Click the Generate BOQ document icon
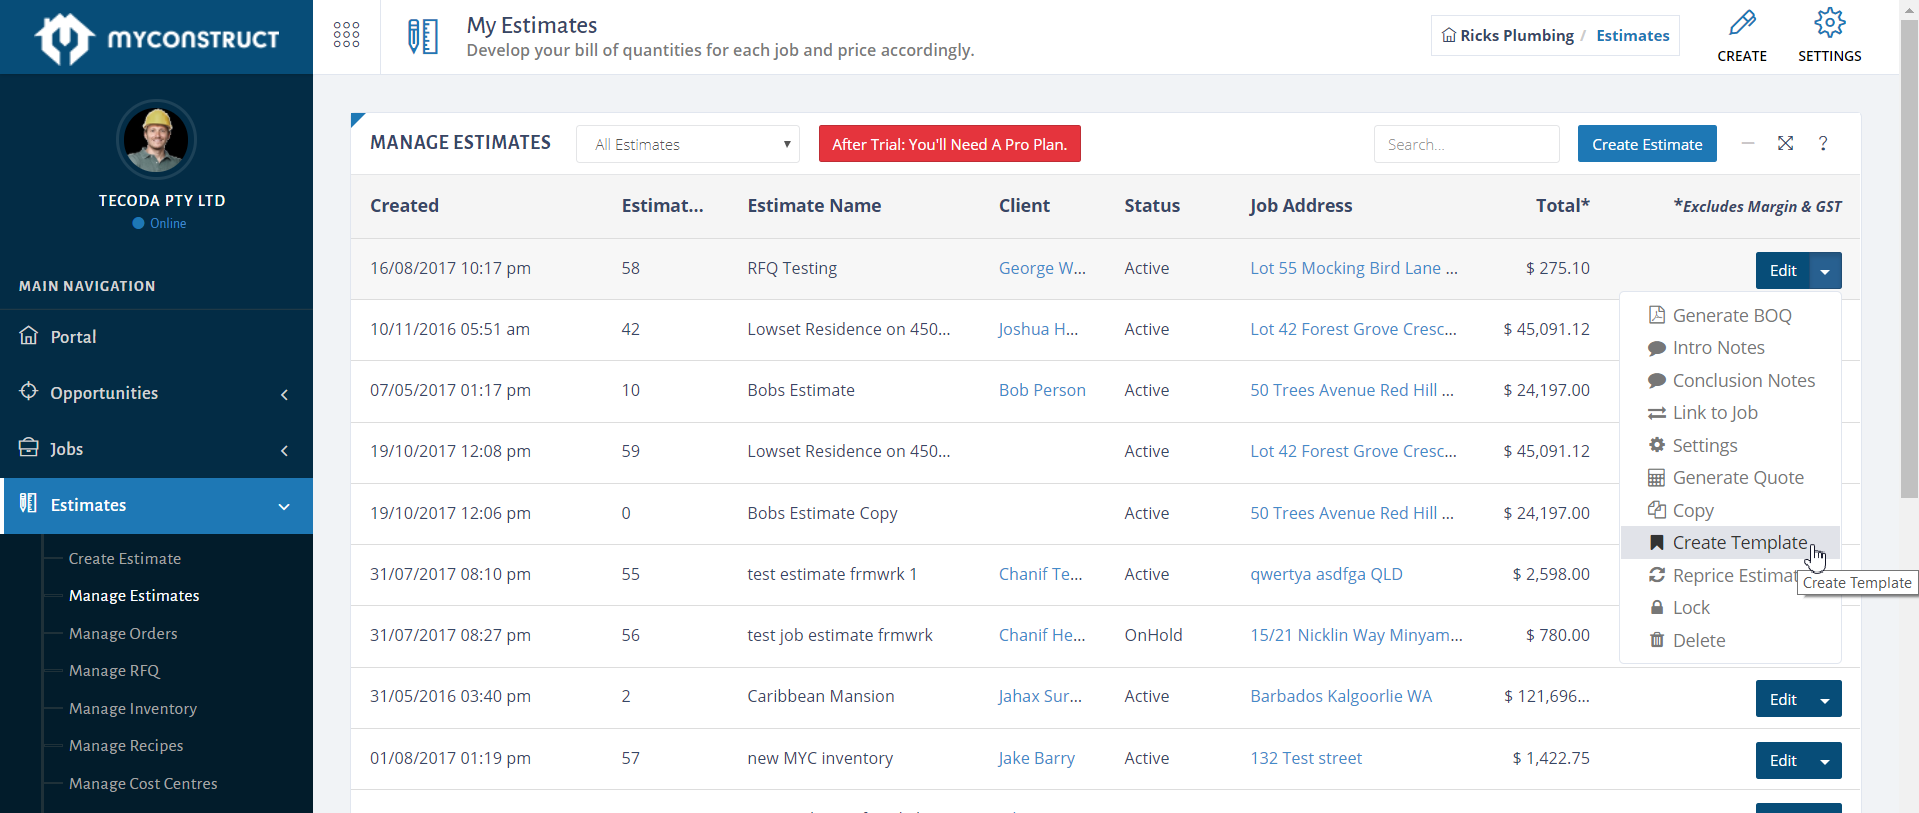The width and height of the screenshot is (1919, 813). 1656,315
